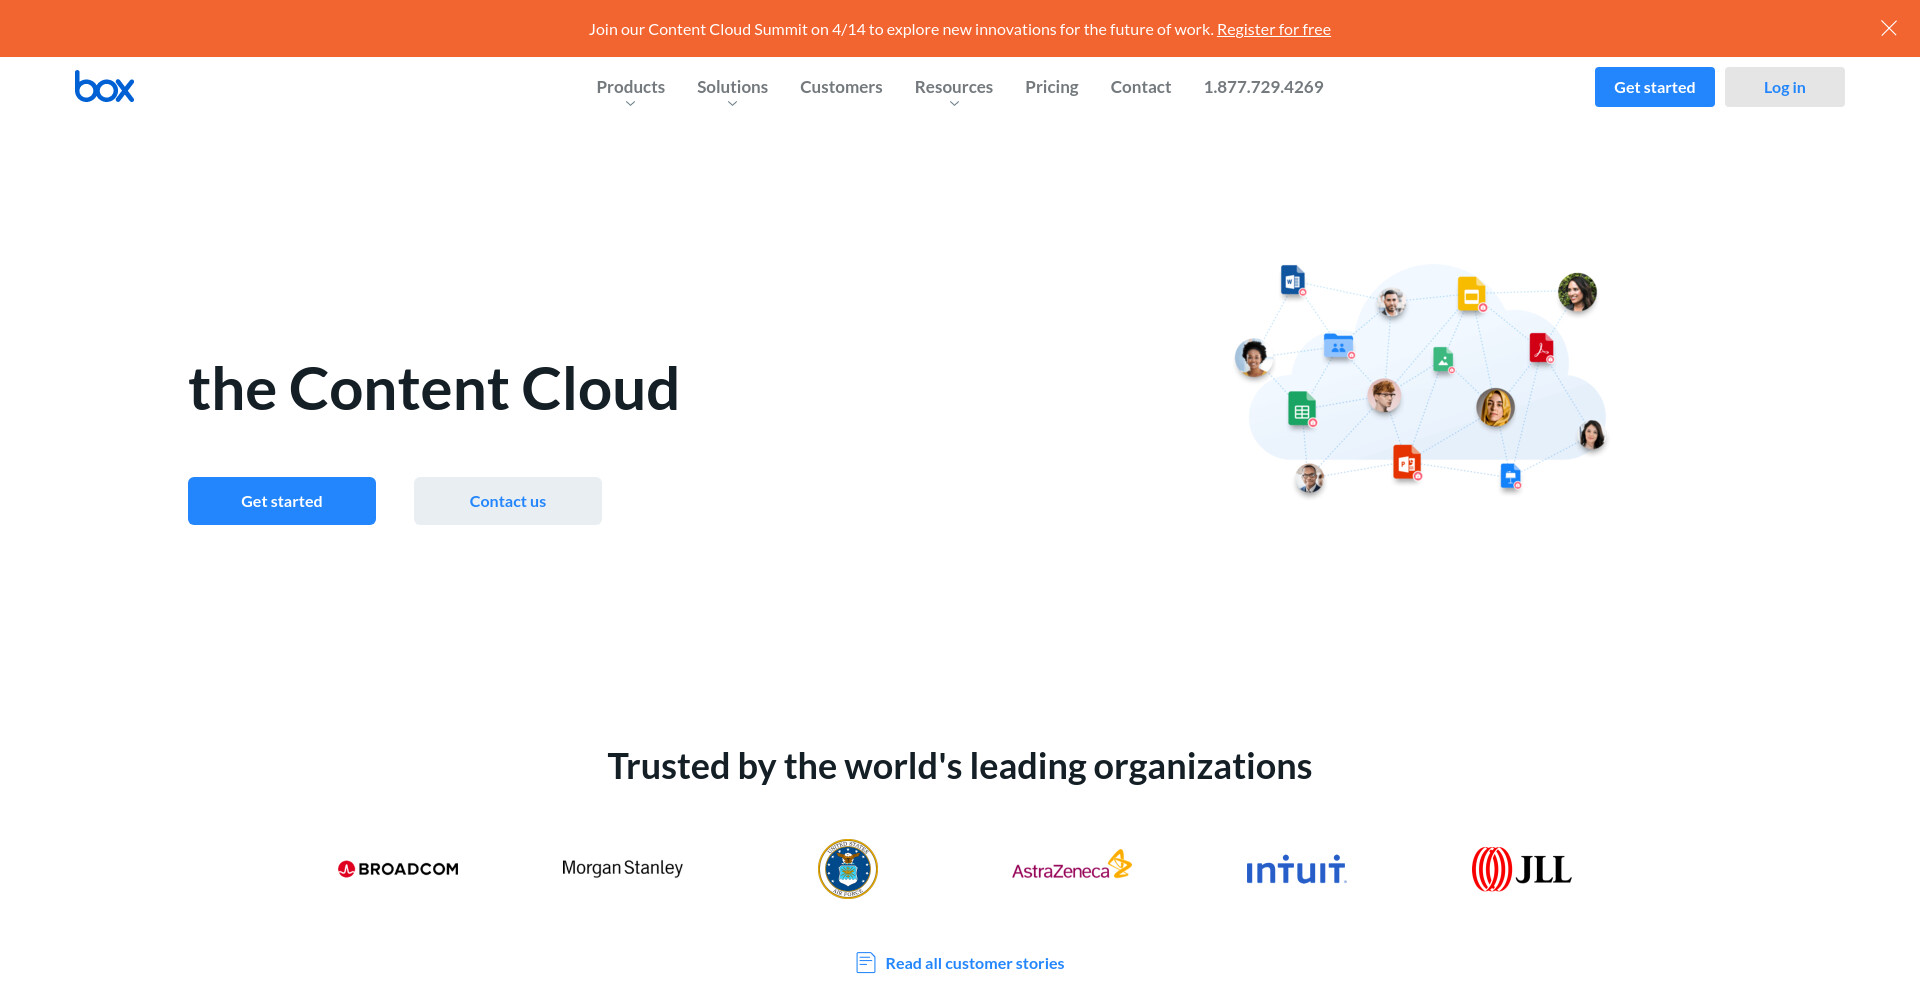Follow the Register for free link

1274,29
